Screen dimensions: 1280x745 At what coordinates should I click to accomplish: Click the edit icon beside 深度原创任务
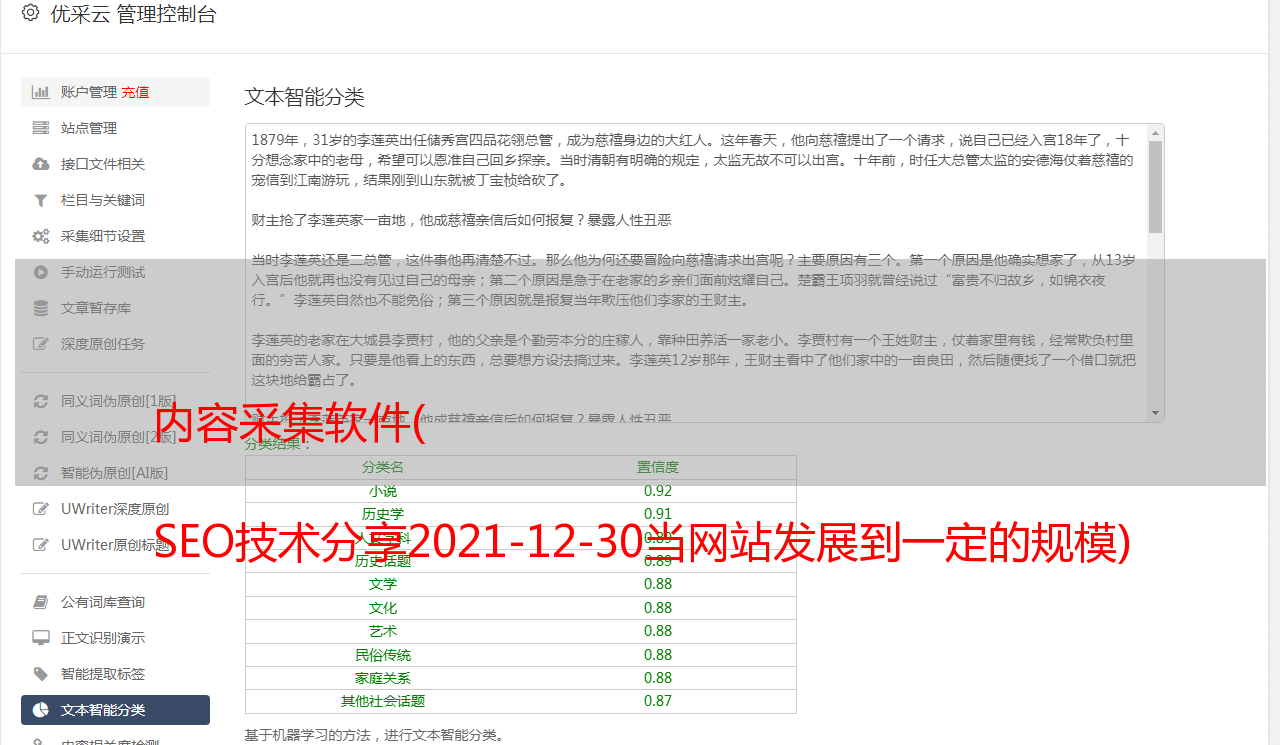[x=41, y=344]
